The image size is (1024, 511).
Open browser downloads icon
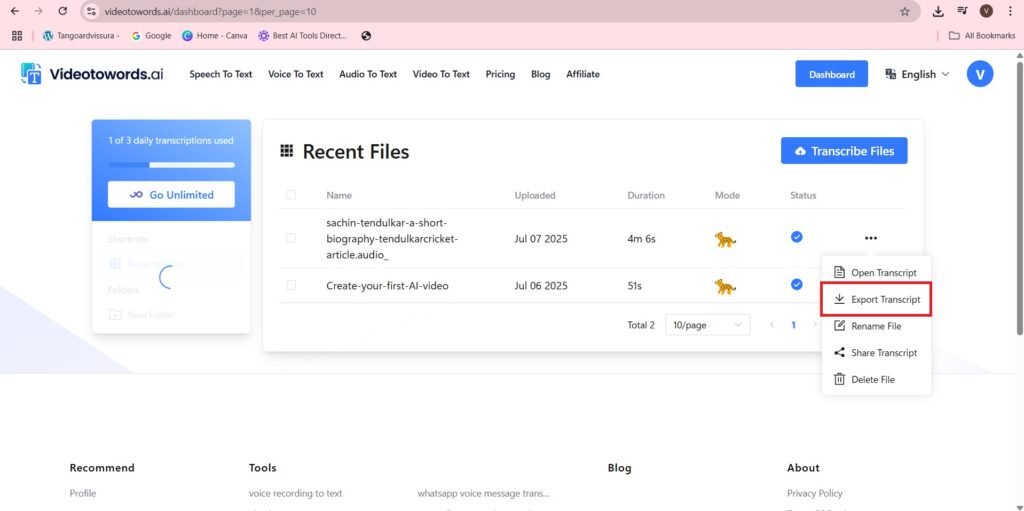point(938,11)
